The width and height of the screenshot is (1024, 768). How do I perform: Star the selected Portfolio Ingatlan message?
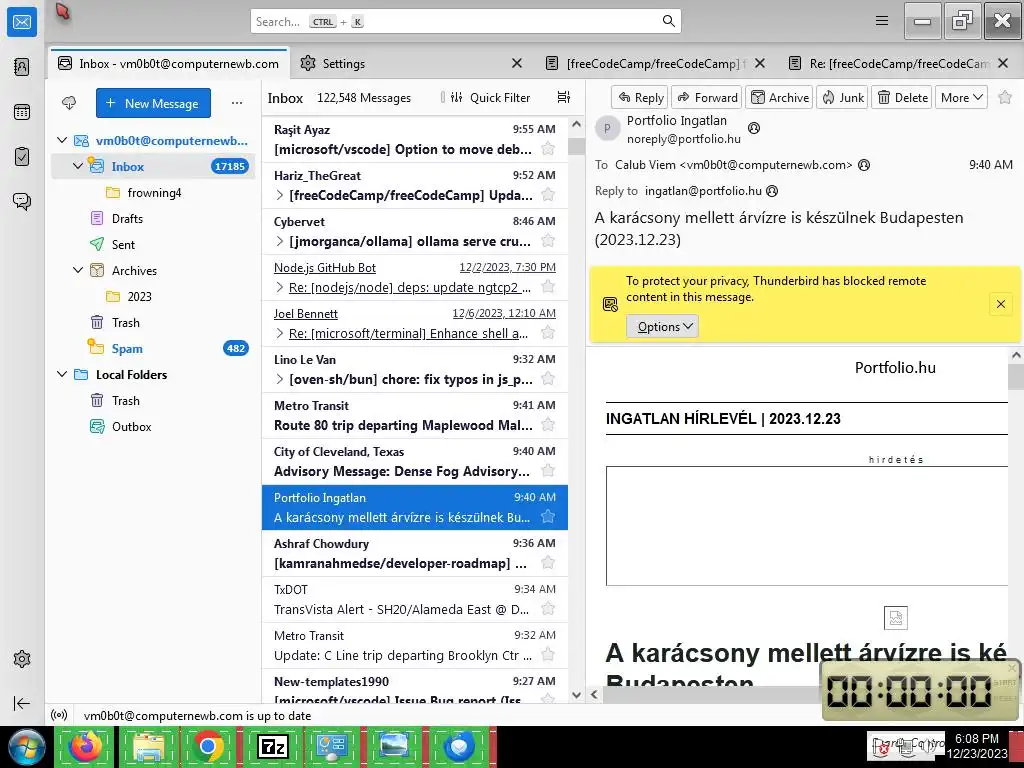[548, 517]
